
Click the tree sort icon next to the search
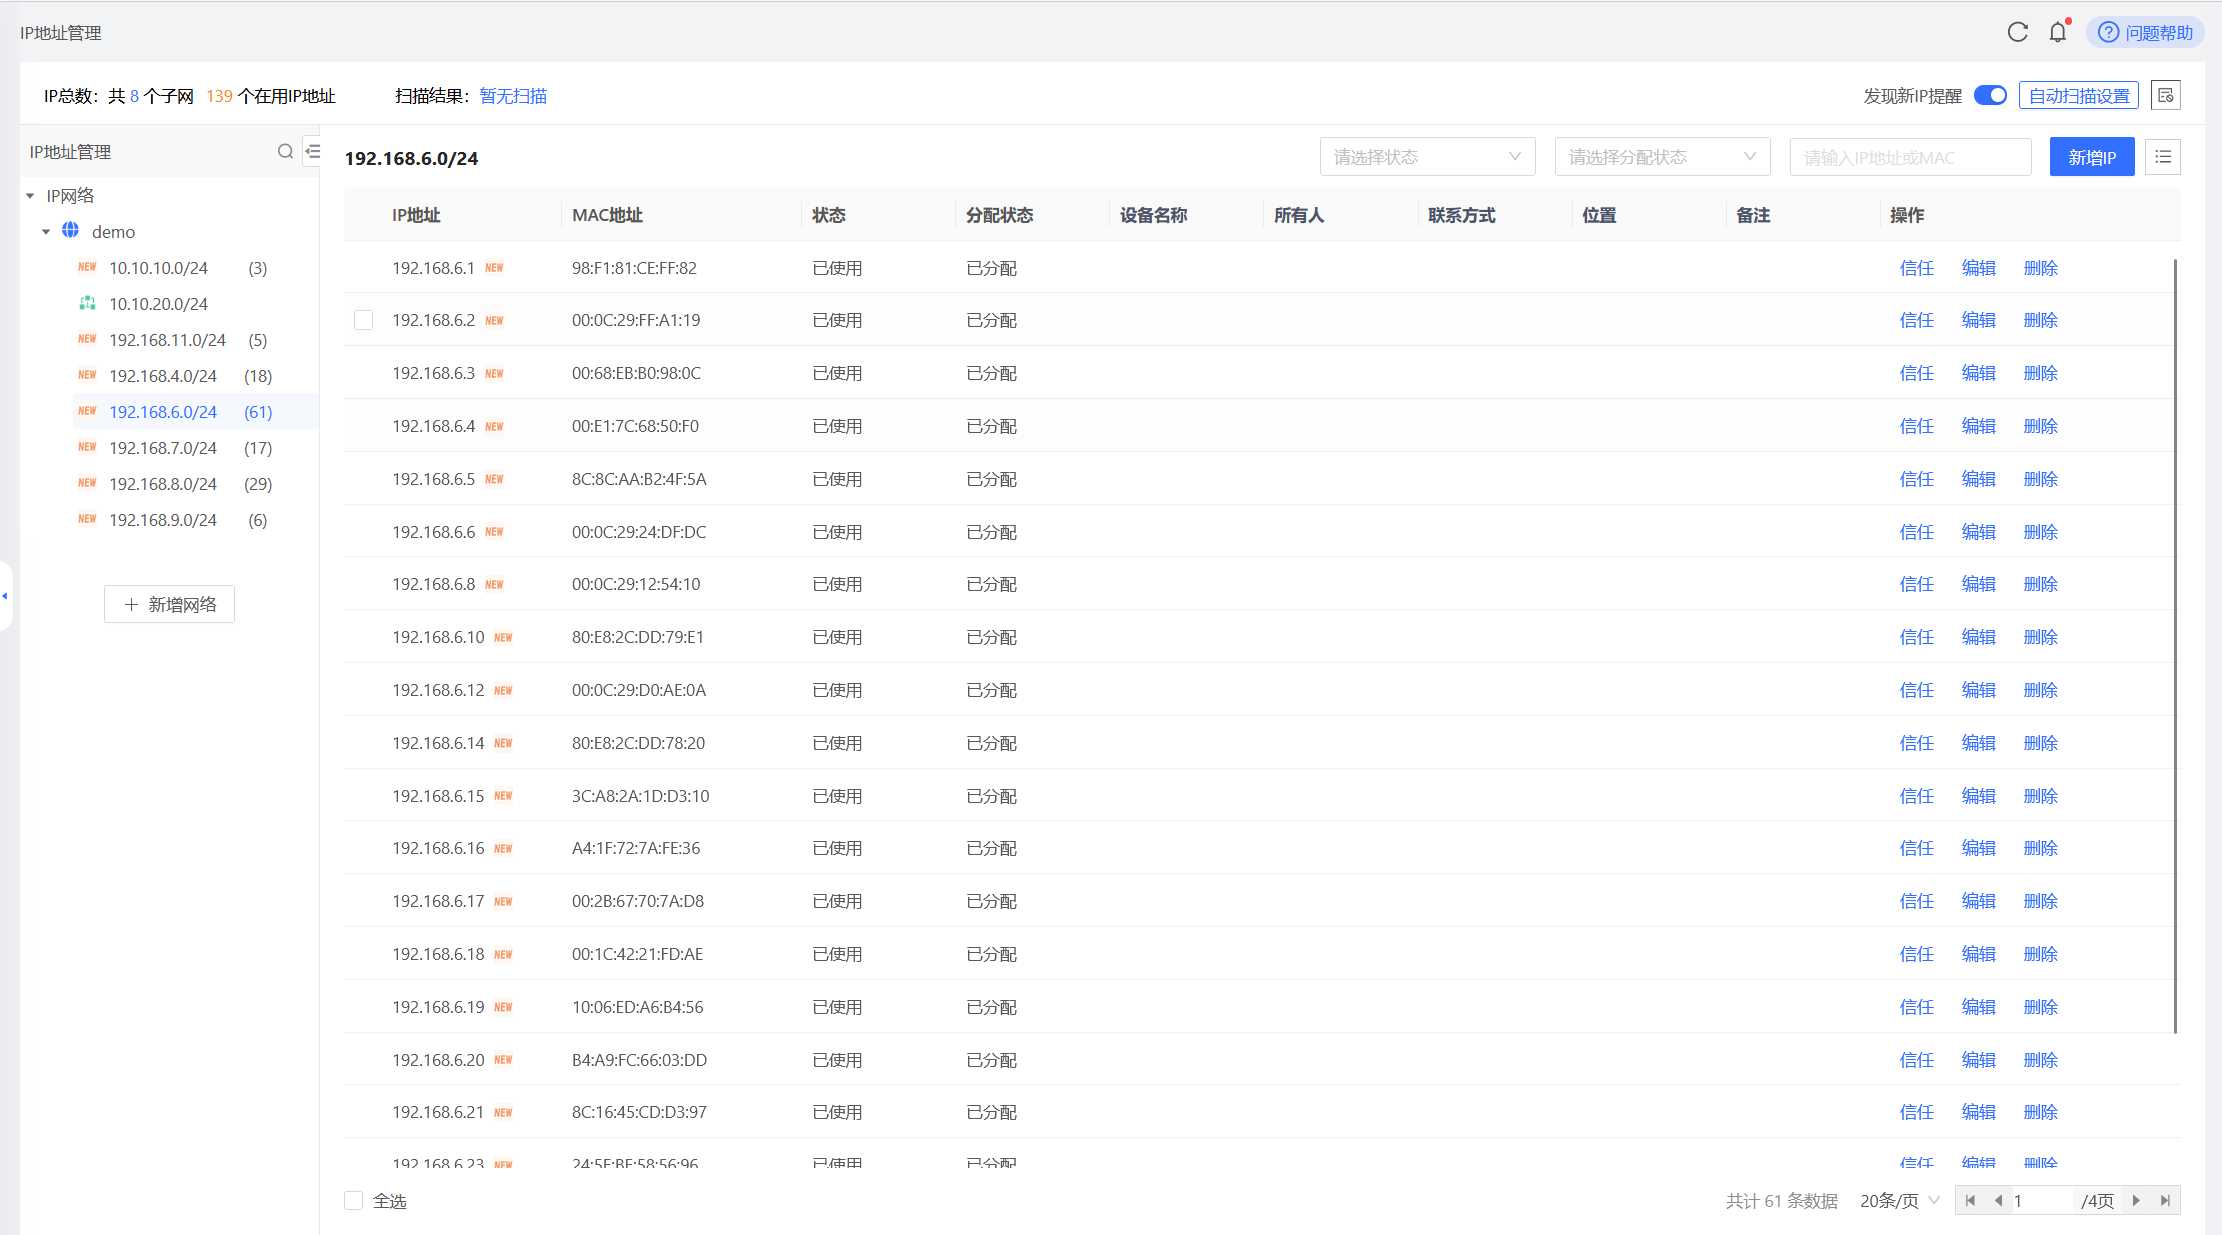coord(313,150)
